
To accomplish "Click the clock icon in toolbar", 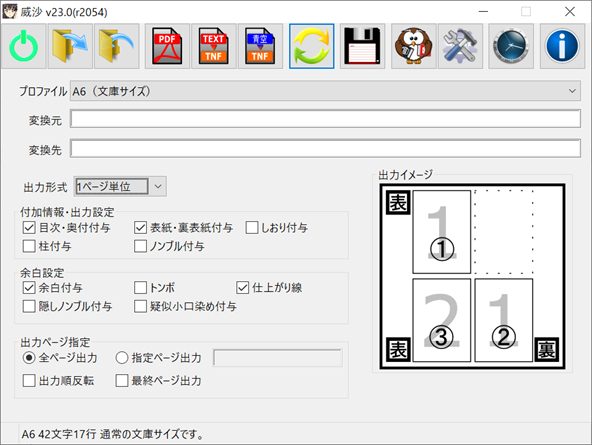I will point(511,46).
